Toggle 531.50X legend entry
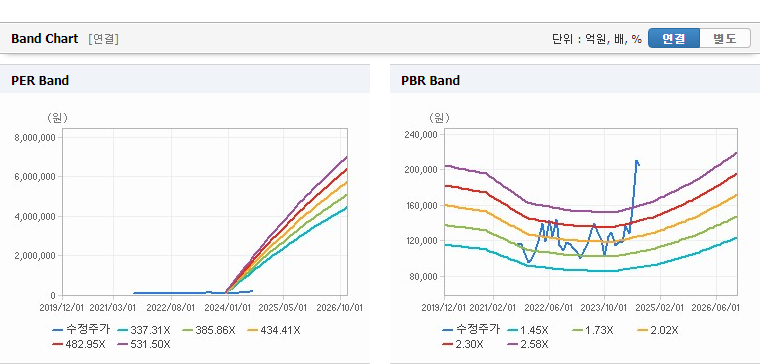The image size is (760, 364). coord(144,344)
